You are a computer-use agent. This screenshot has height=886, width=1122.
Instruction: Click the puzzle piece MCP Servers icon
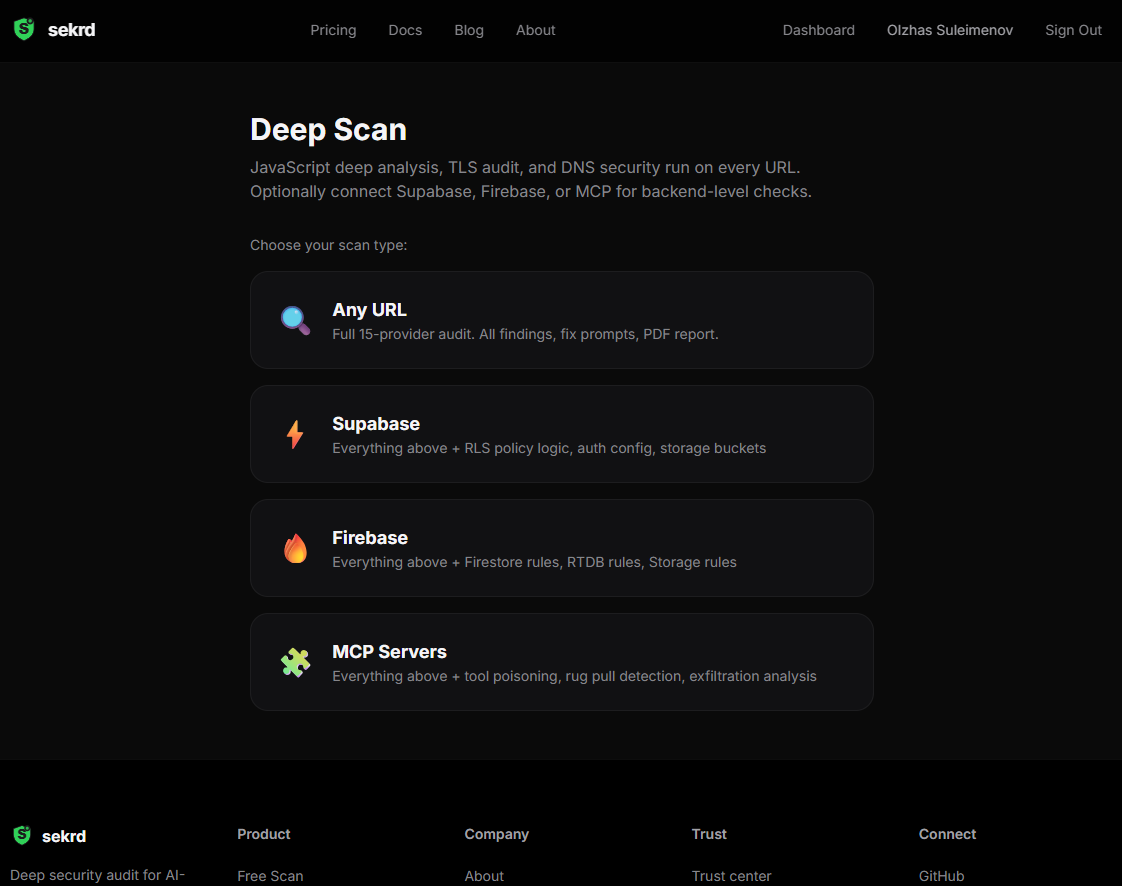point(295,662)
